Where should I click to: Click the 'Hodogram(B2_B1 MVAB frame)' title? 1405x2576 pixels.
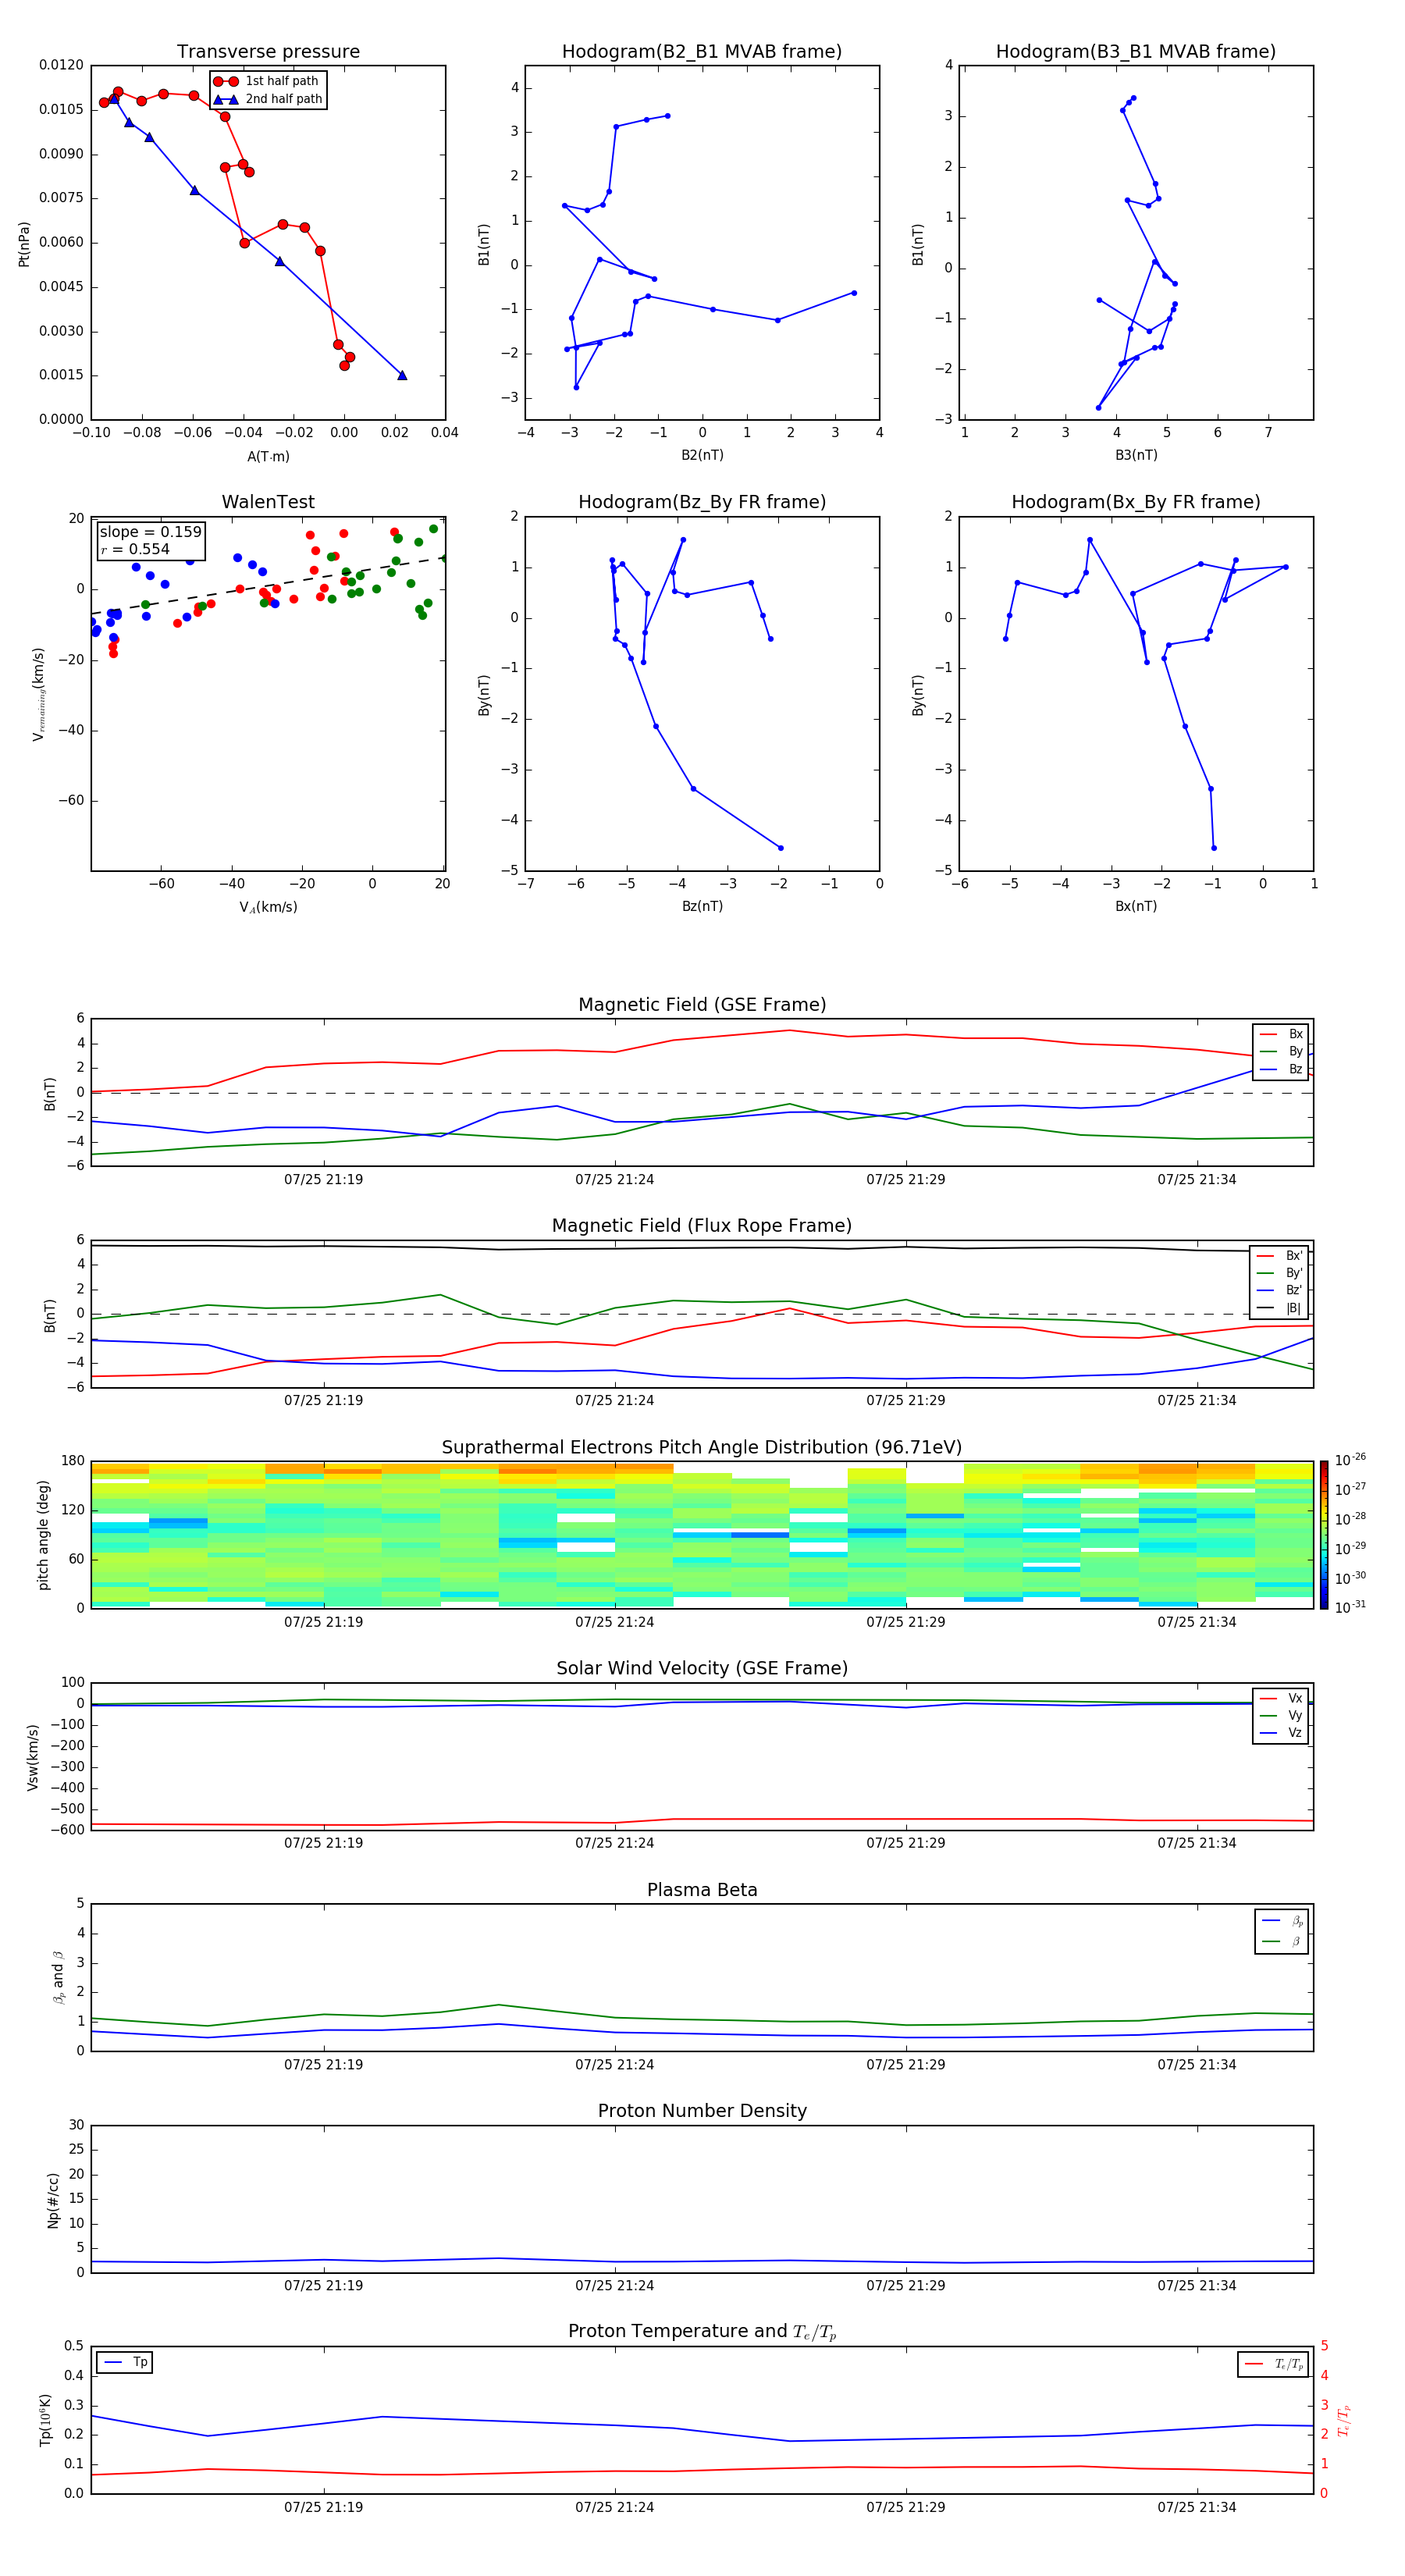point(702,52)
